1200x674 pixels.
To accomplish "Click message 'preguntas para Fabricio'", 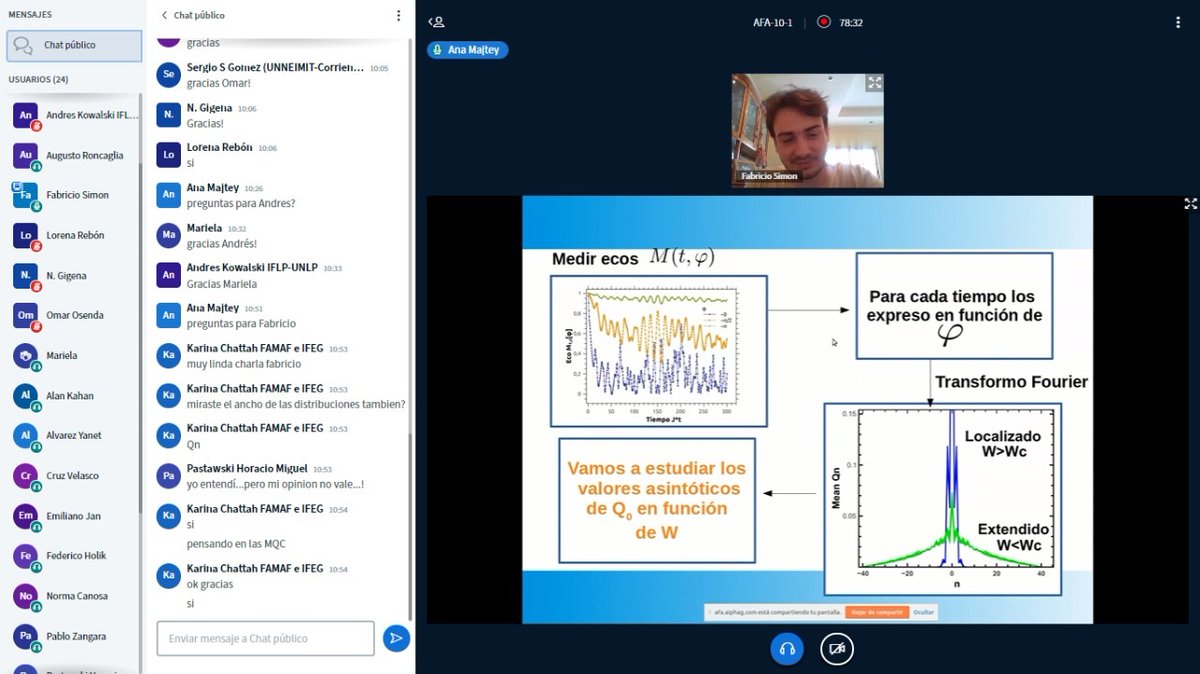I will 241,324.
